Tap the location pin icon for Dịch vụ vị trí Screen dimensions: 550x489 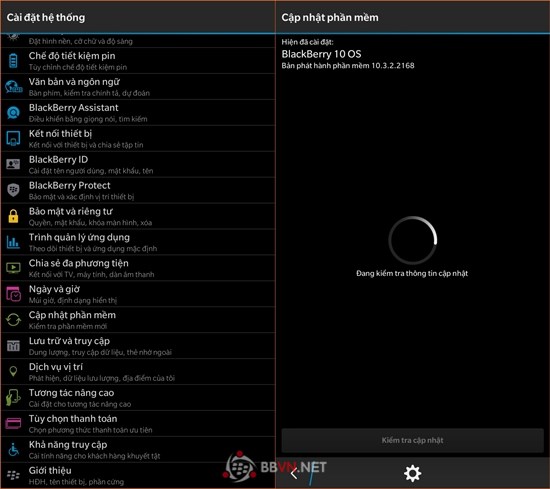(13, 371)
